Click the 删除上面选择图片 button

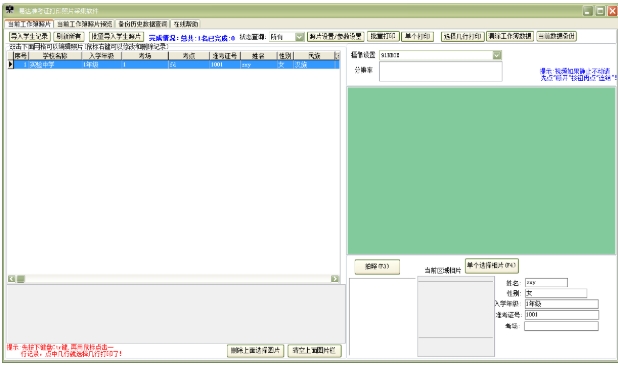coord(255,350)
